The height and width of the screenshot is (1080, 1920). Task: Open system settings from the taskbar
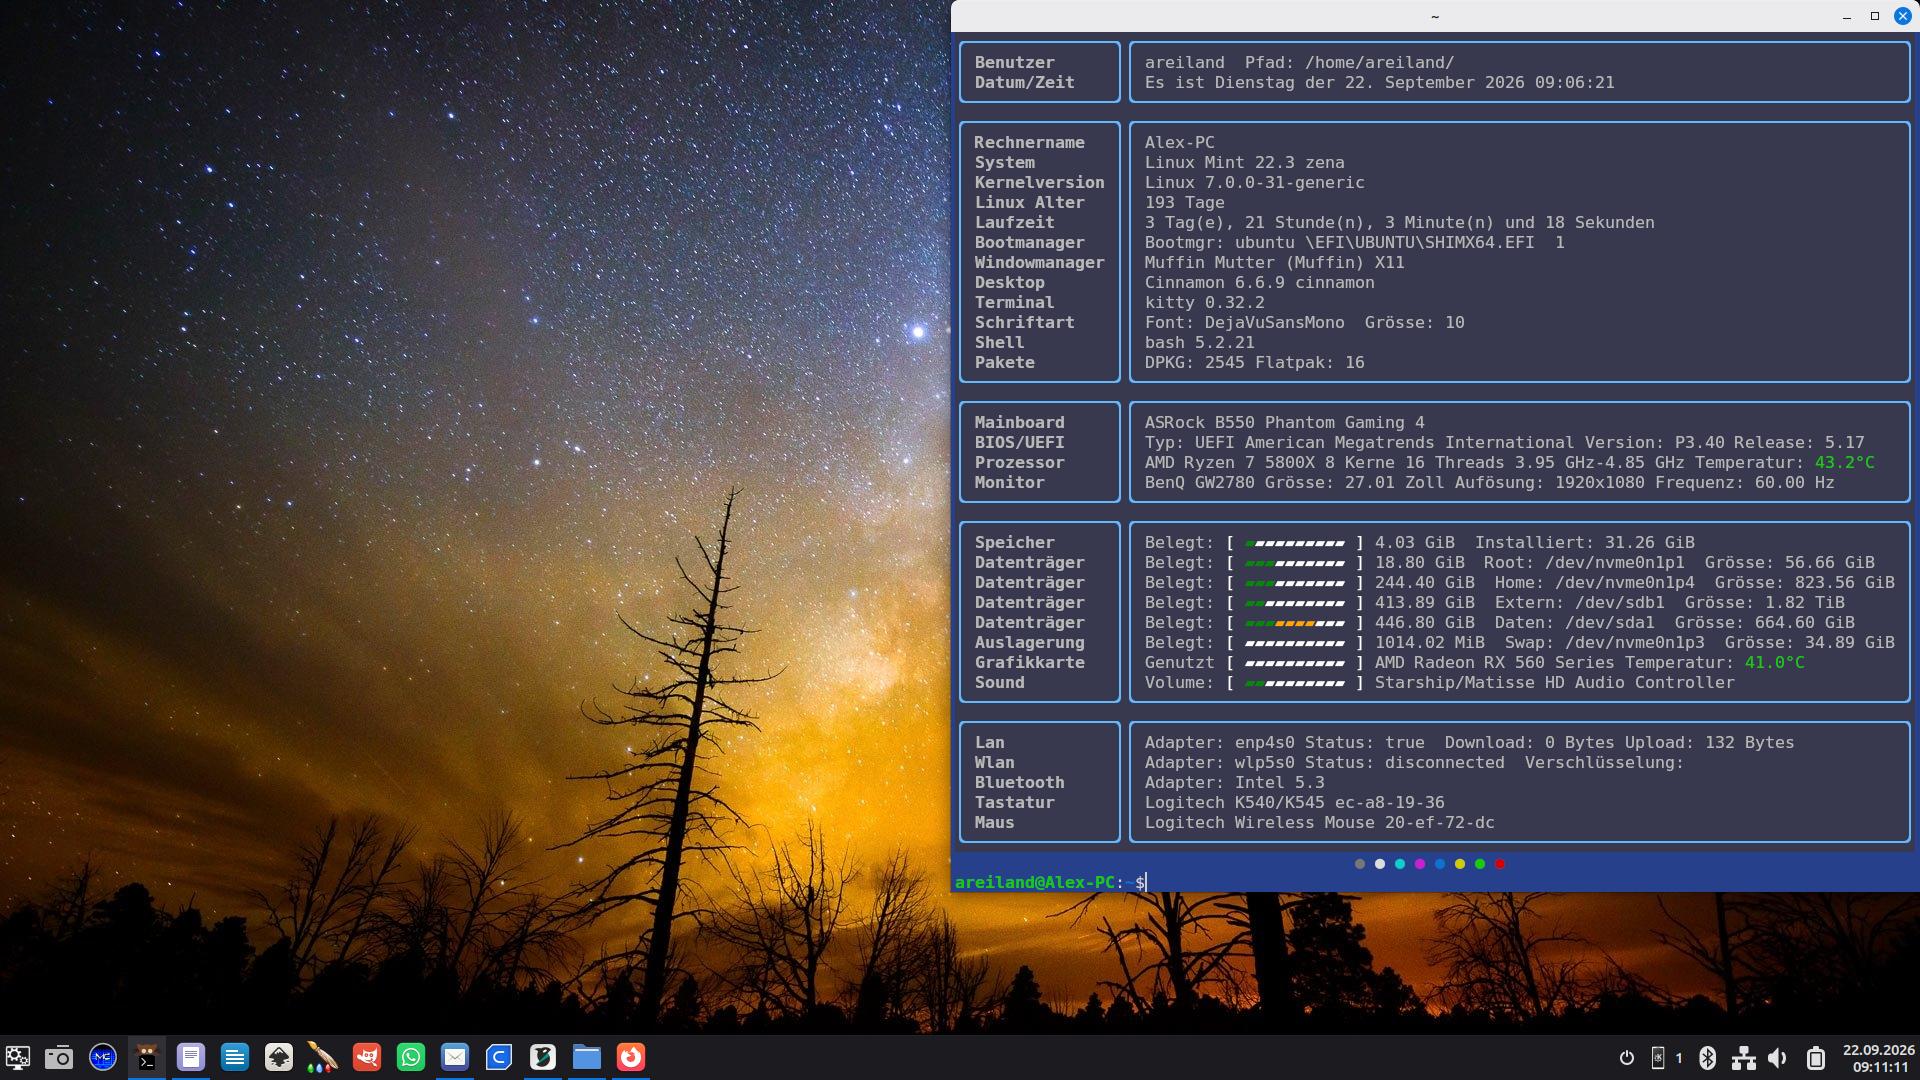pyautogui.click(x=18, y=1057)
